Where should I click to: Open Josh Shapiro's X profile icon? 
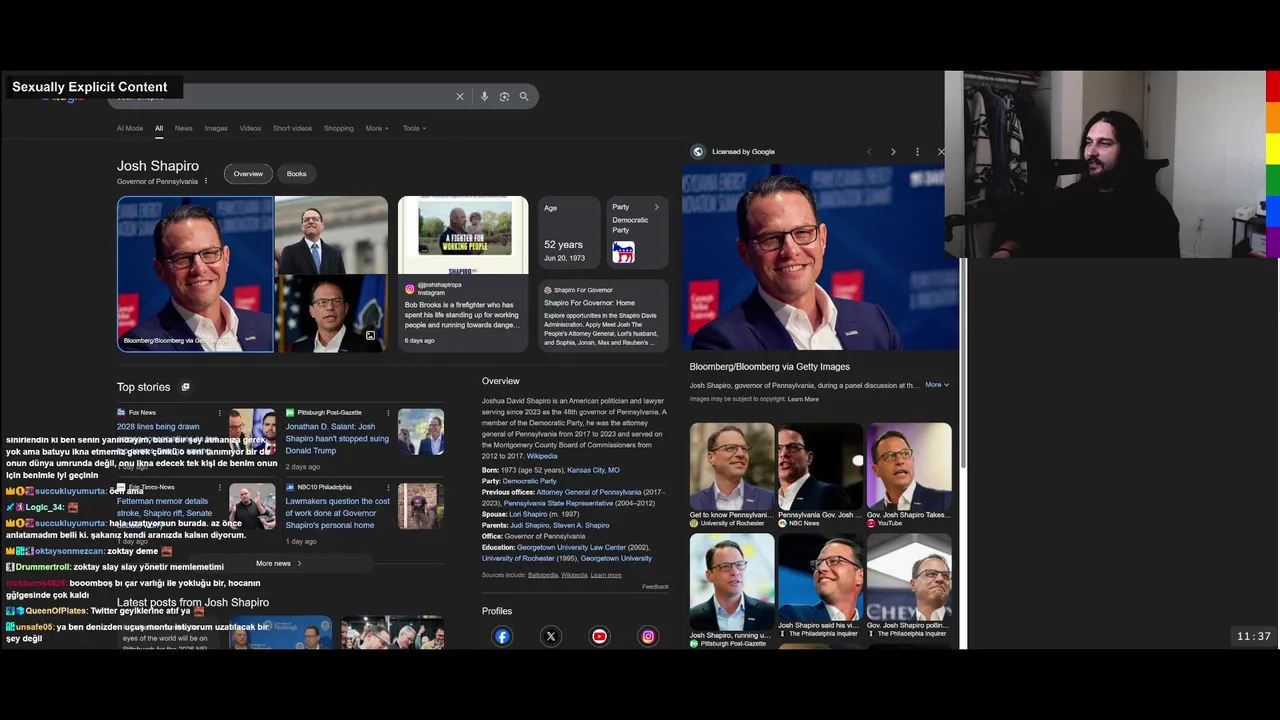click(551, 636)
